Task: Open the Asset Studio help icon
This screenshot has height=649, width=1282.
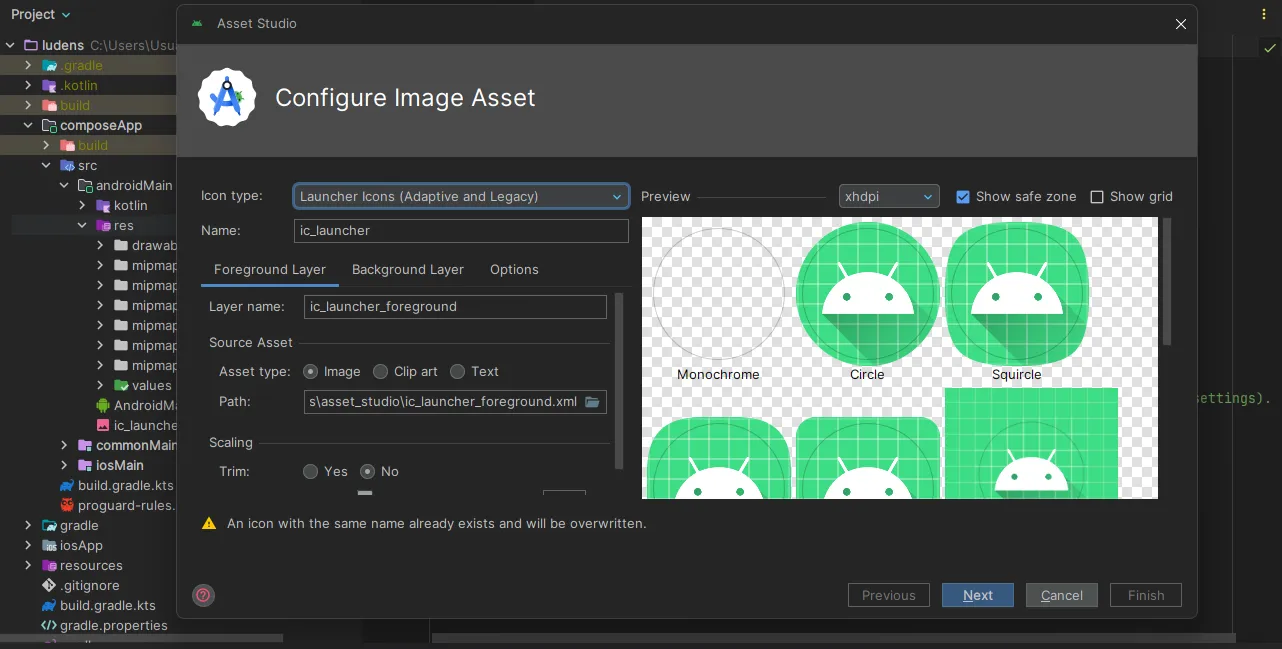Action: point(203,595)
